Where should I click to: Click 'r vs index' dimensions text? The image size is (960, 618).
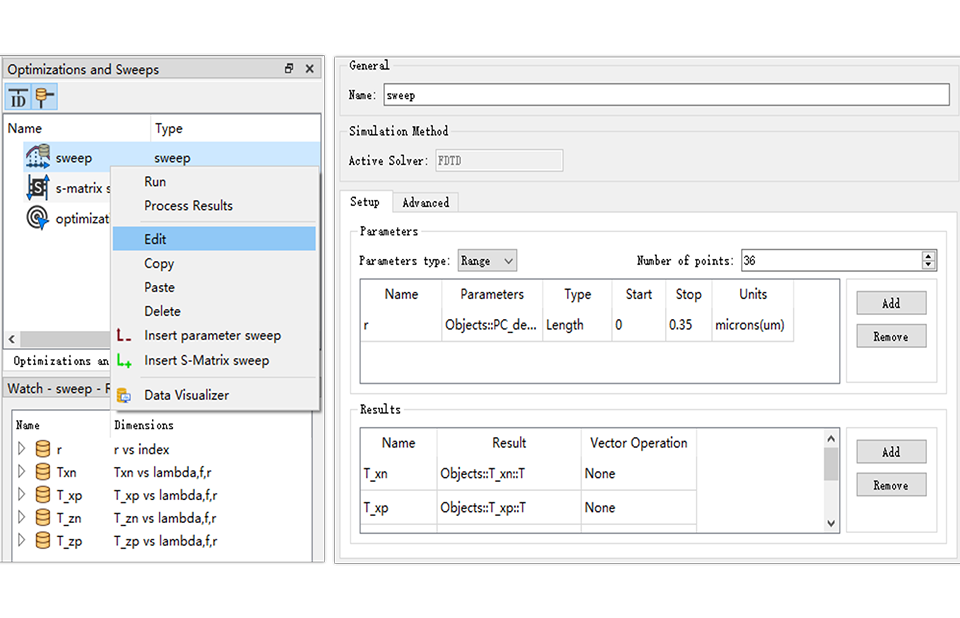point(141,450)
